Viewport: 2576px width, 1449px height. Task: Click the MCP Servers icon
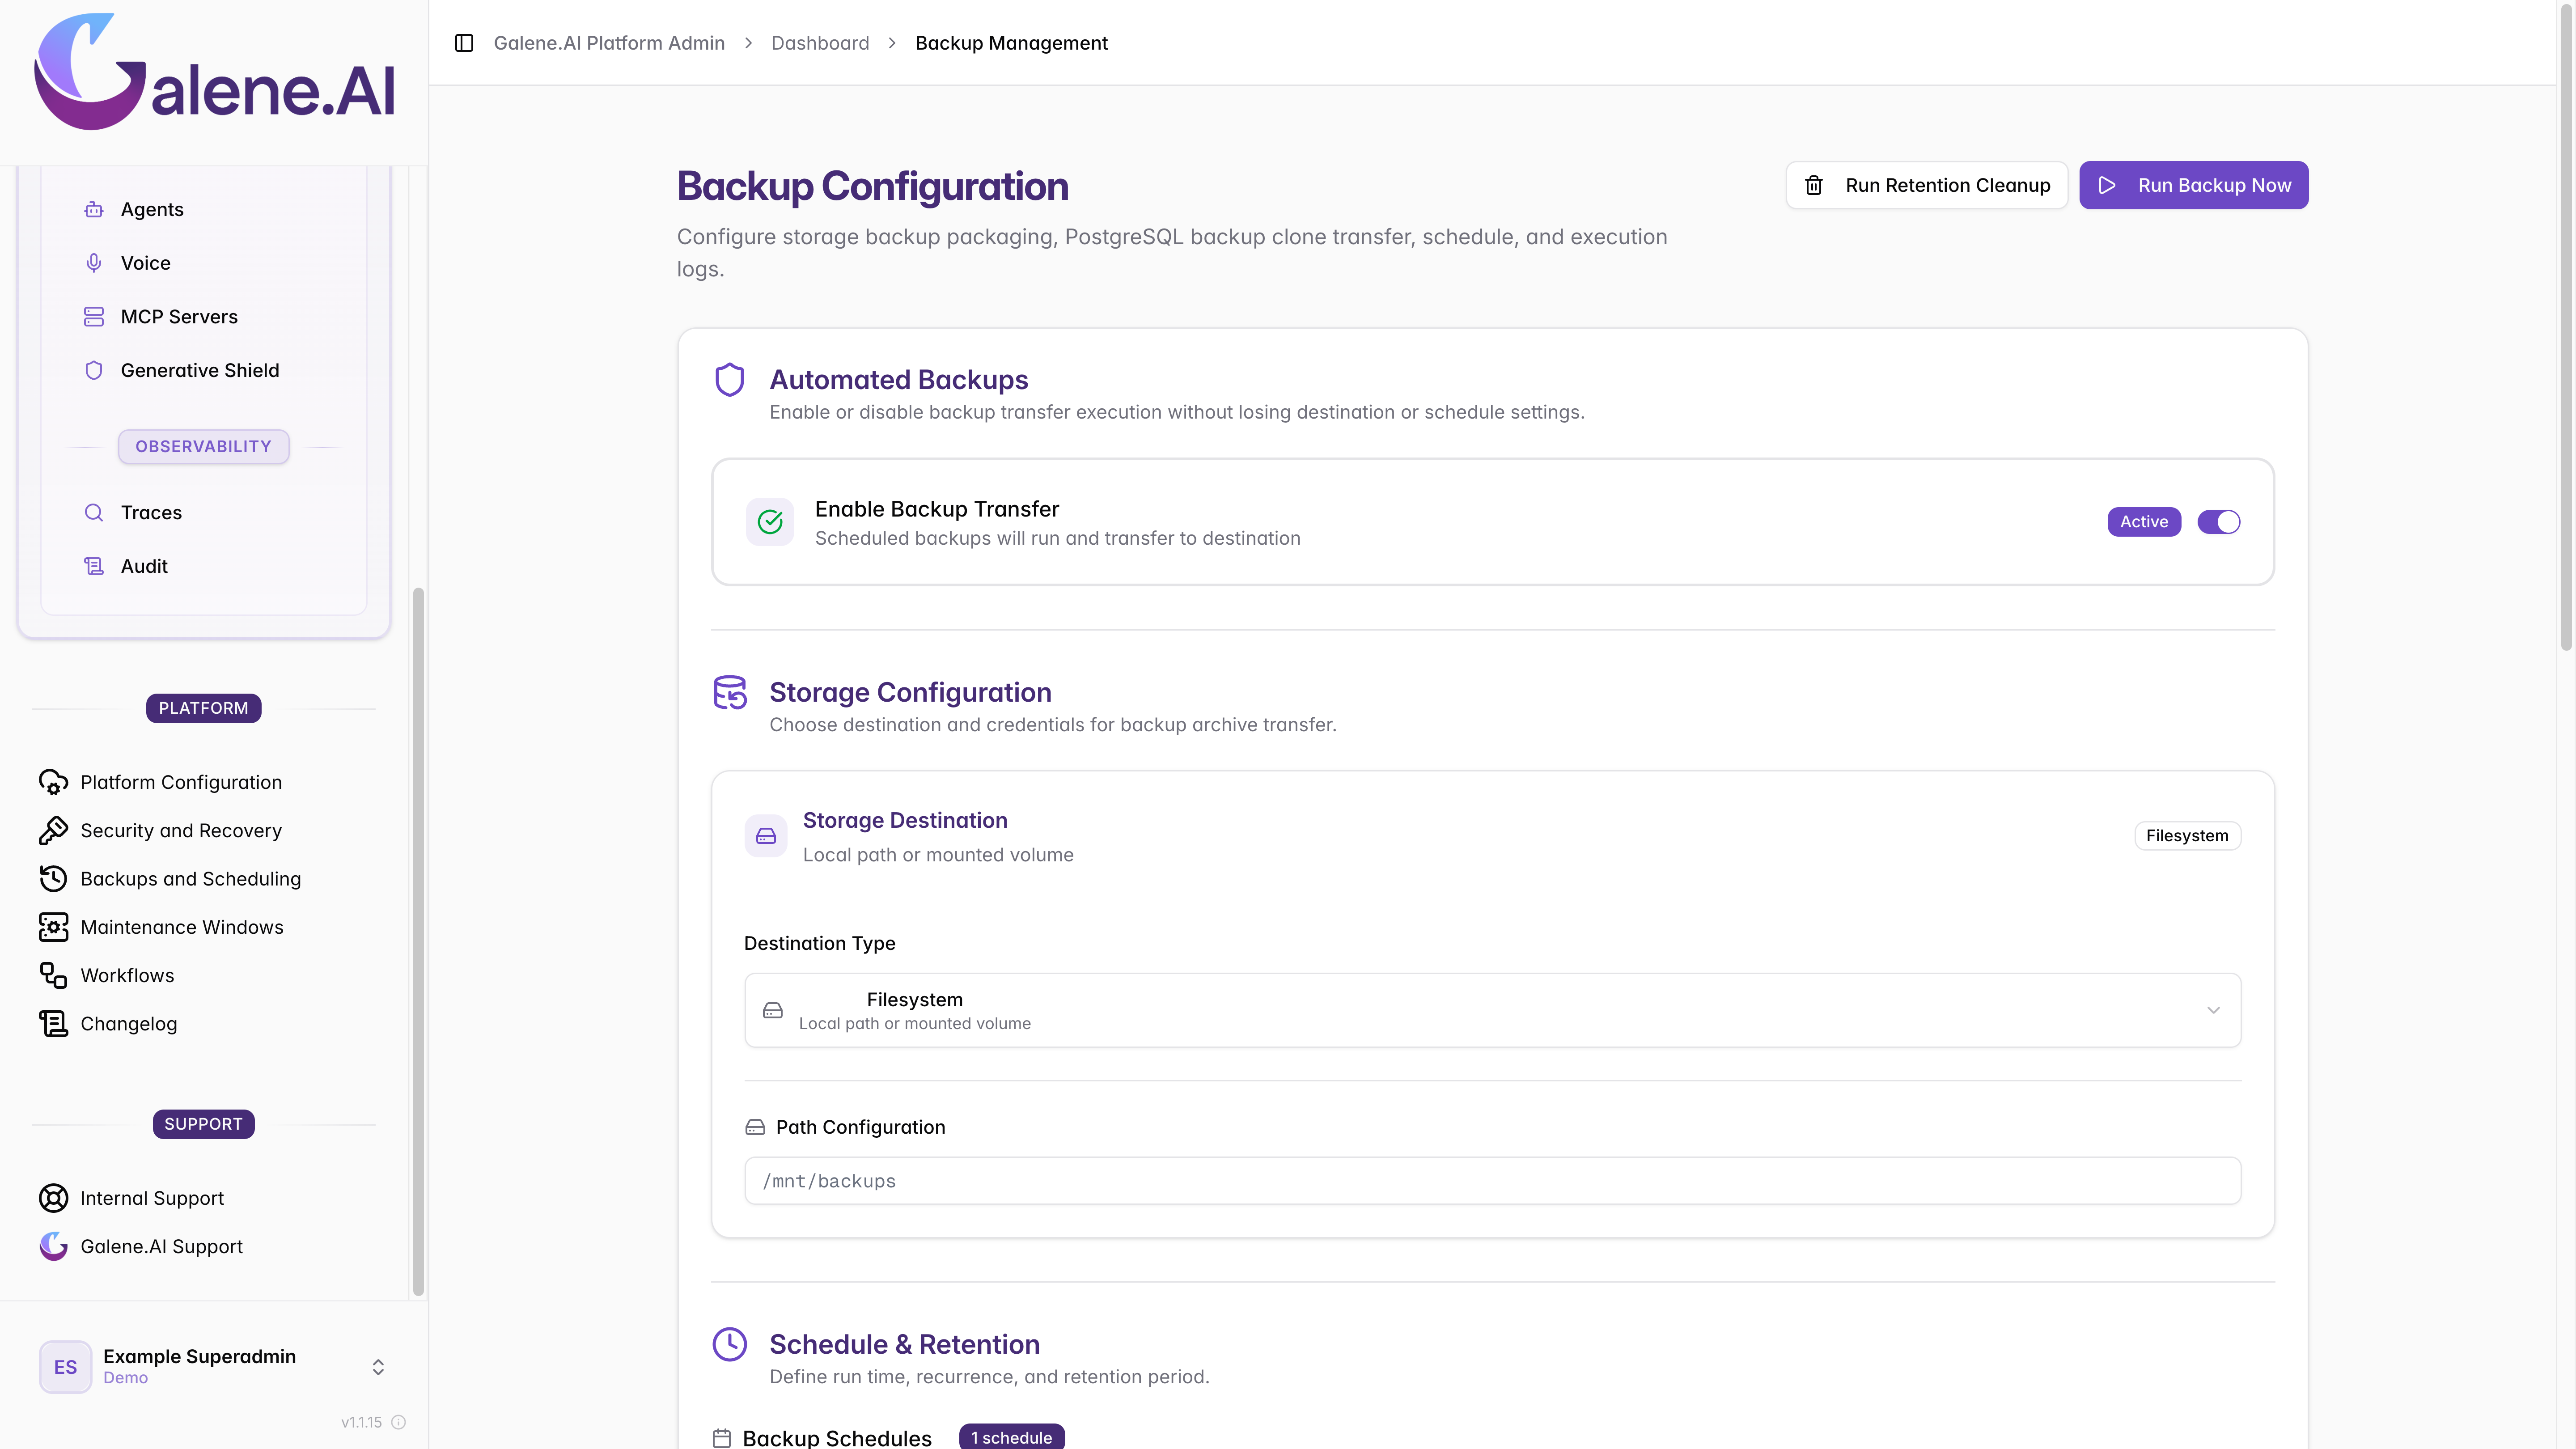(94, 317)
